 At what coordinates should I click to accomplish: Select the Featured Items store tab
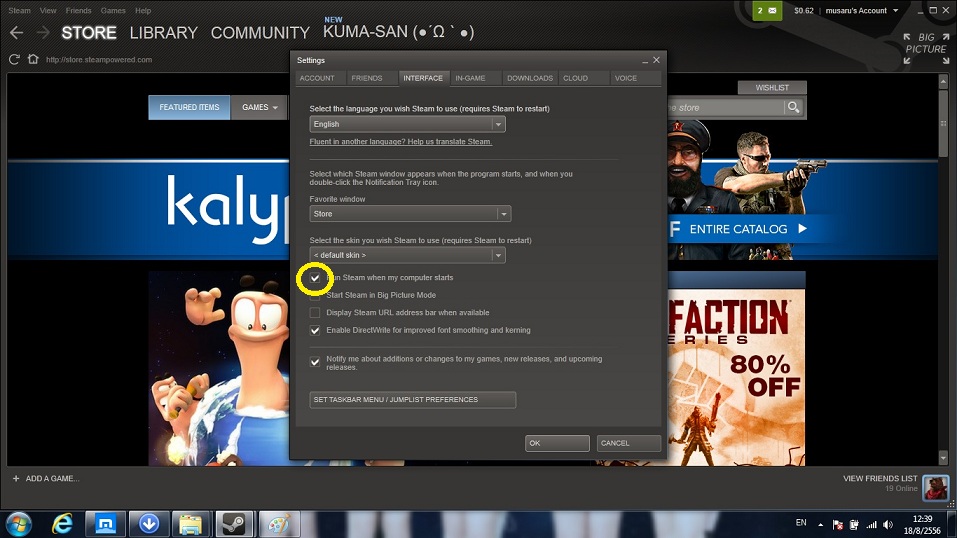click(x=189, y=107)
